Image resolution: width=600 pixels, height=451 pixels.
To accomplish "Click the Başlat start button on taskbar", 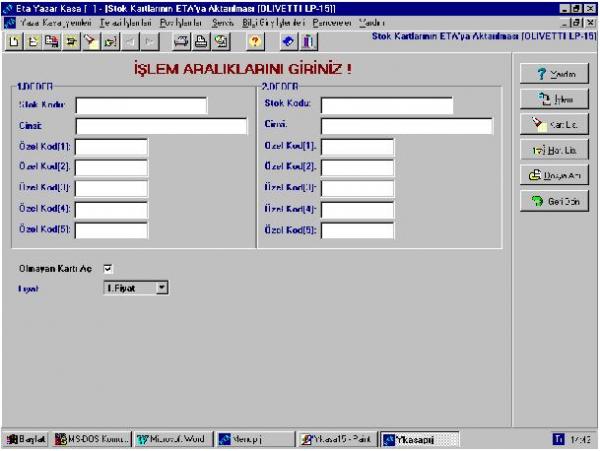I will click(27, 438).
